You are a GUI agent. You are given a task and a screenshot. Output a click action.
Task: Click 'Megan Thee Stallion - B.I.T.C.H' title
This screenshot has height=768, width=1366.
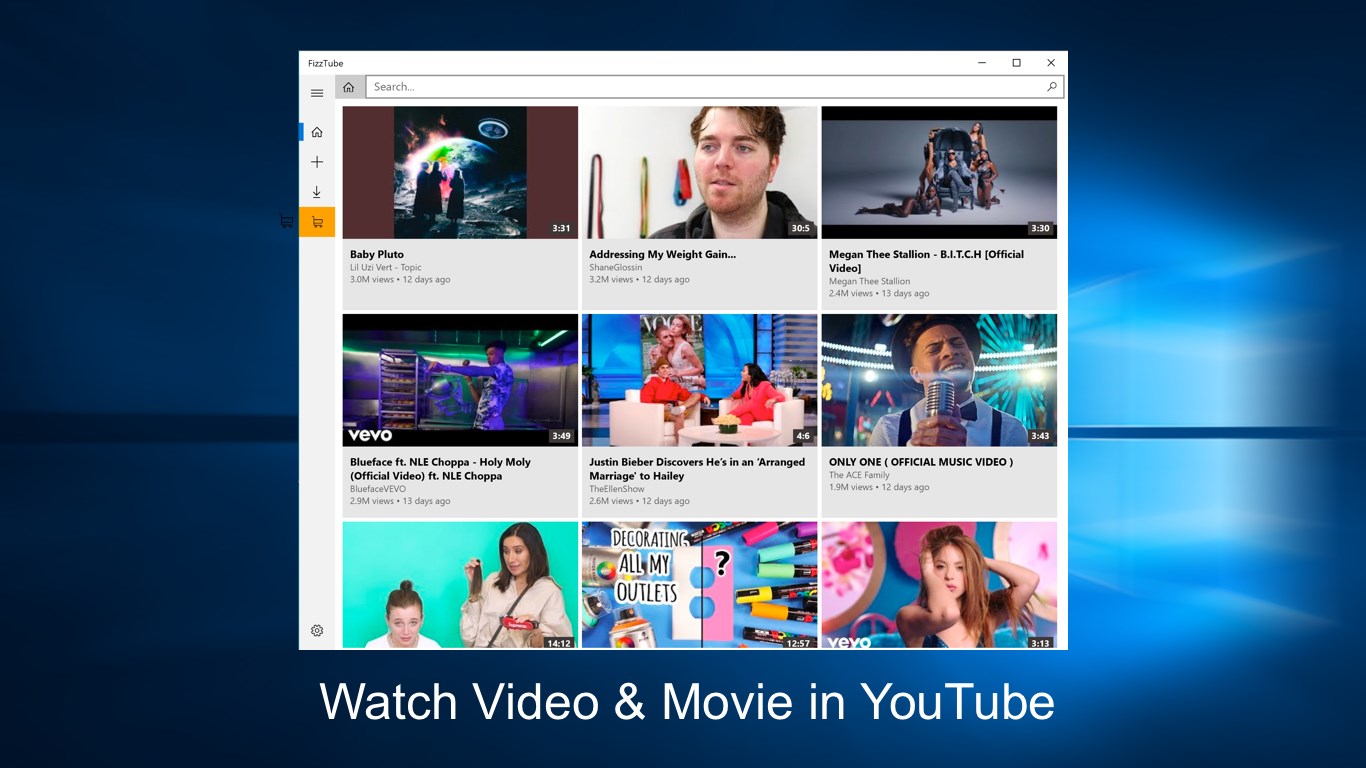pyautogui.click(x=926, y=261)
